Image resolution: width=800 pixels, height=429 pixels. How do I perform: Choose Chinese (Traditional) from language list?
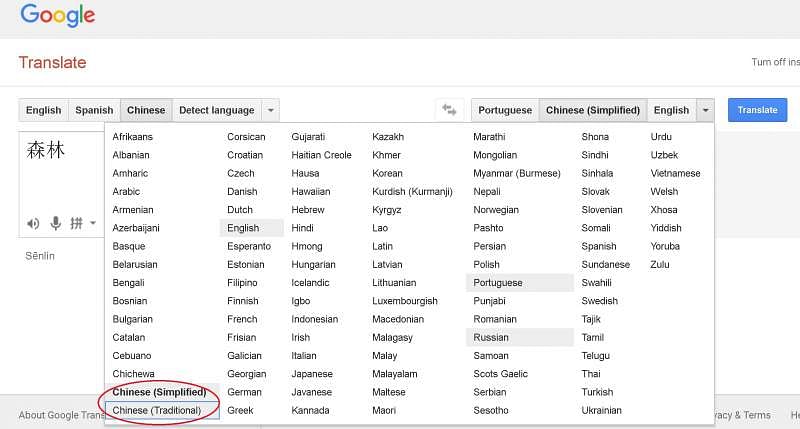click(x=162, y=410)
